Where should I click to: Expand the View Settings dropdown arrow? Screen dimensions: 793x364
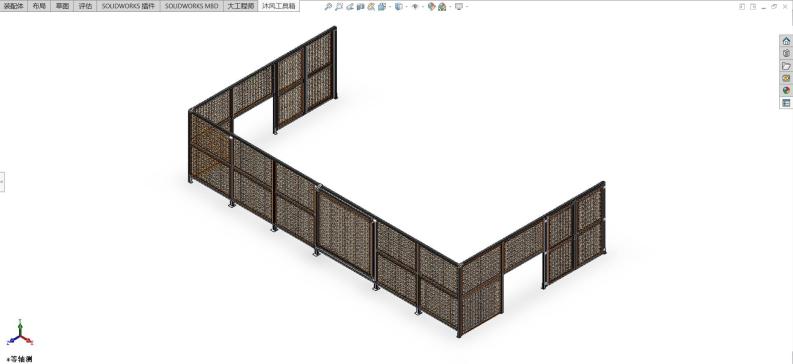point(467,7)
